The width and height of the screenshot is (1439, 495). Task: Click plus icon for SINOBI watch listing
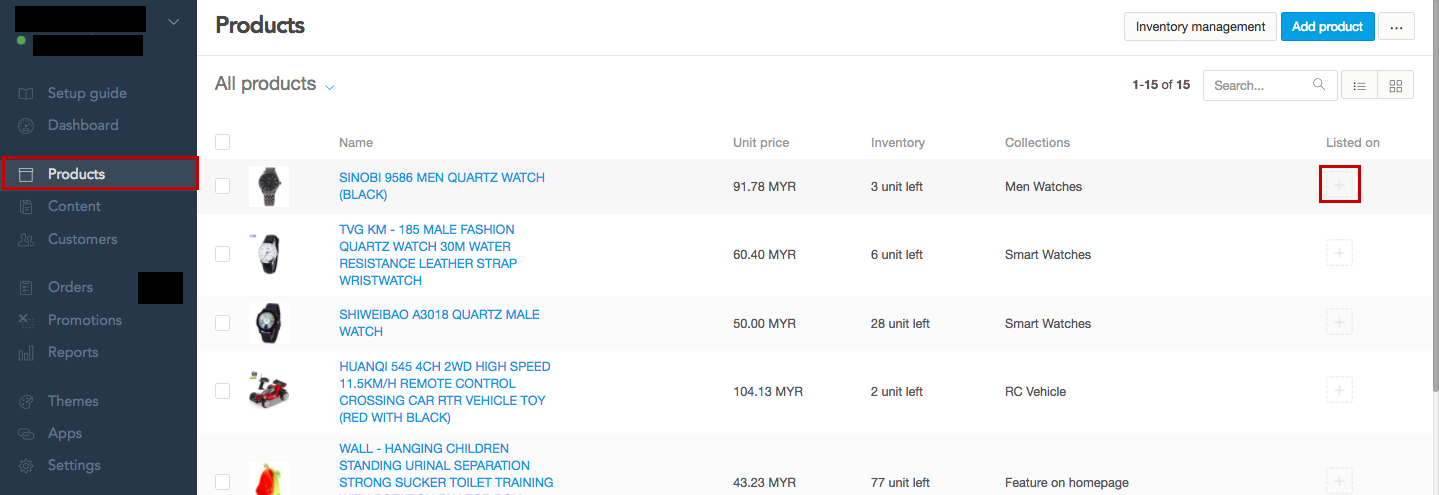click(x=1339, y=186)
